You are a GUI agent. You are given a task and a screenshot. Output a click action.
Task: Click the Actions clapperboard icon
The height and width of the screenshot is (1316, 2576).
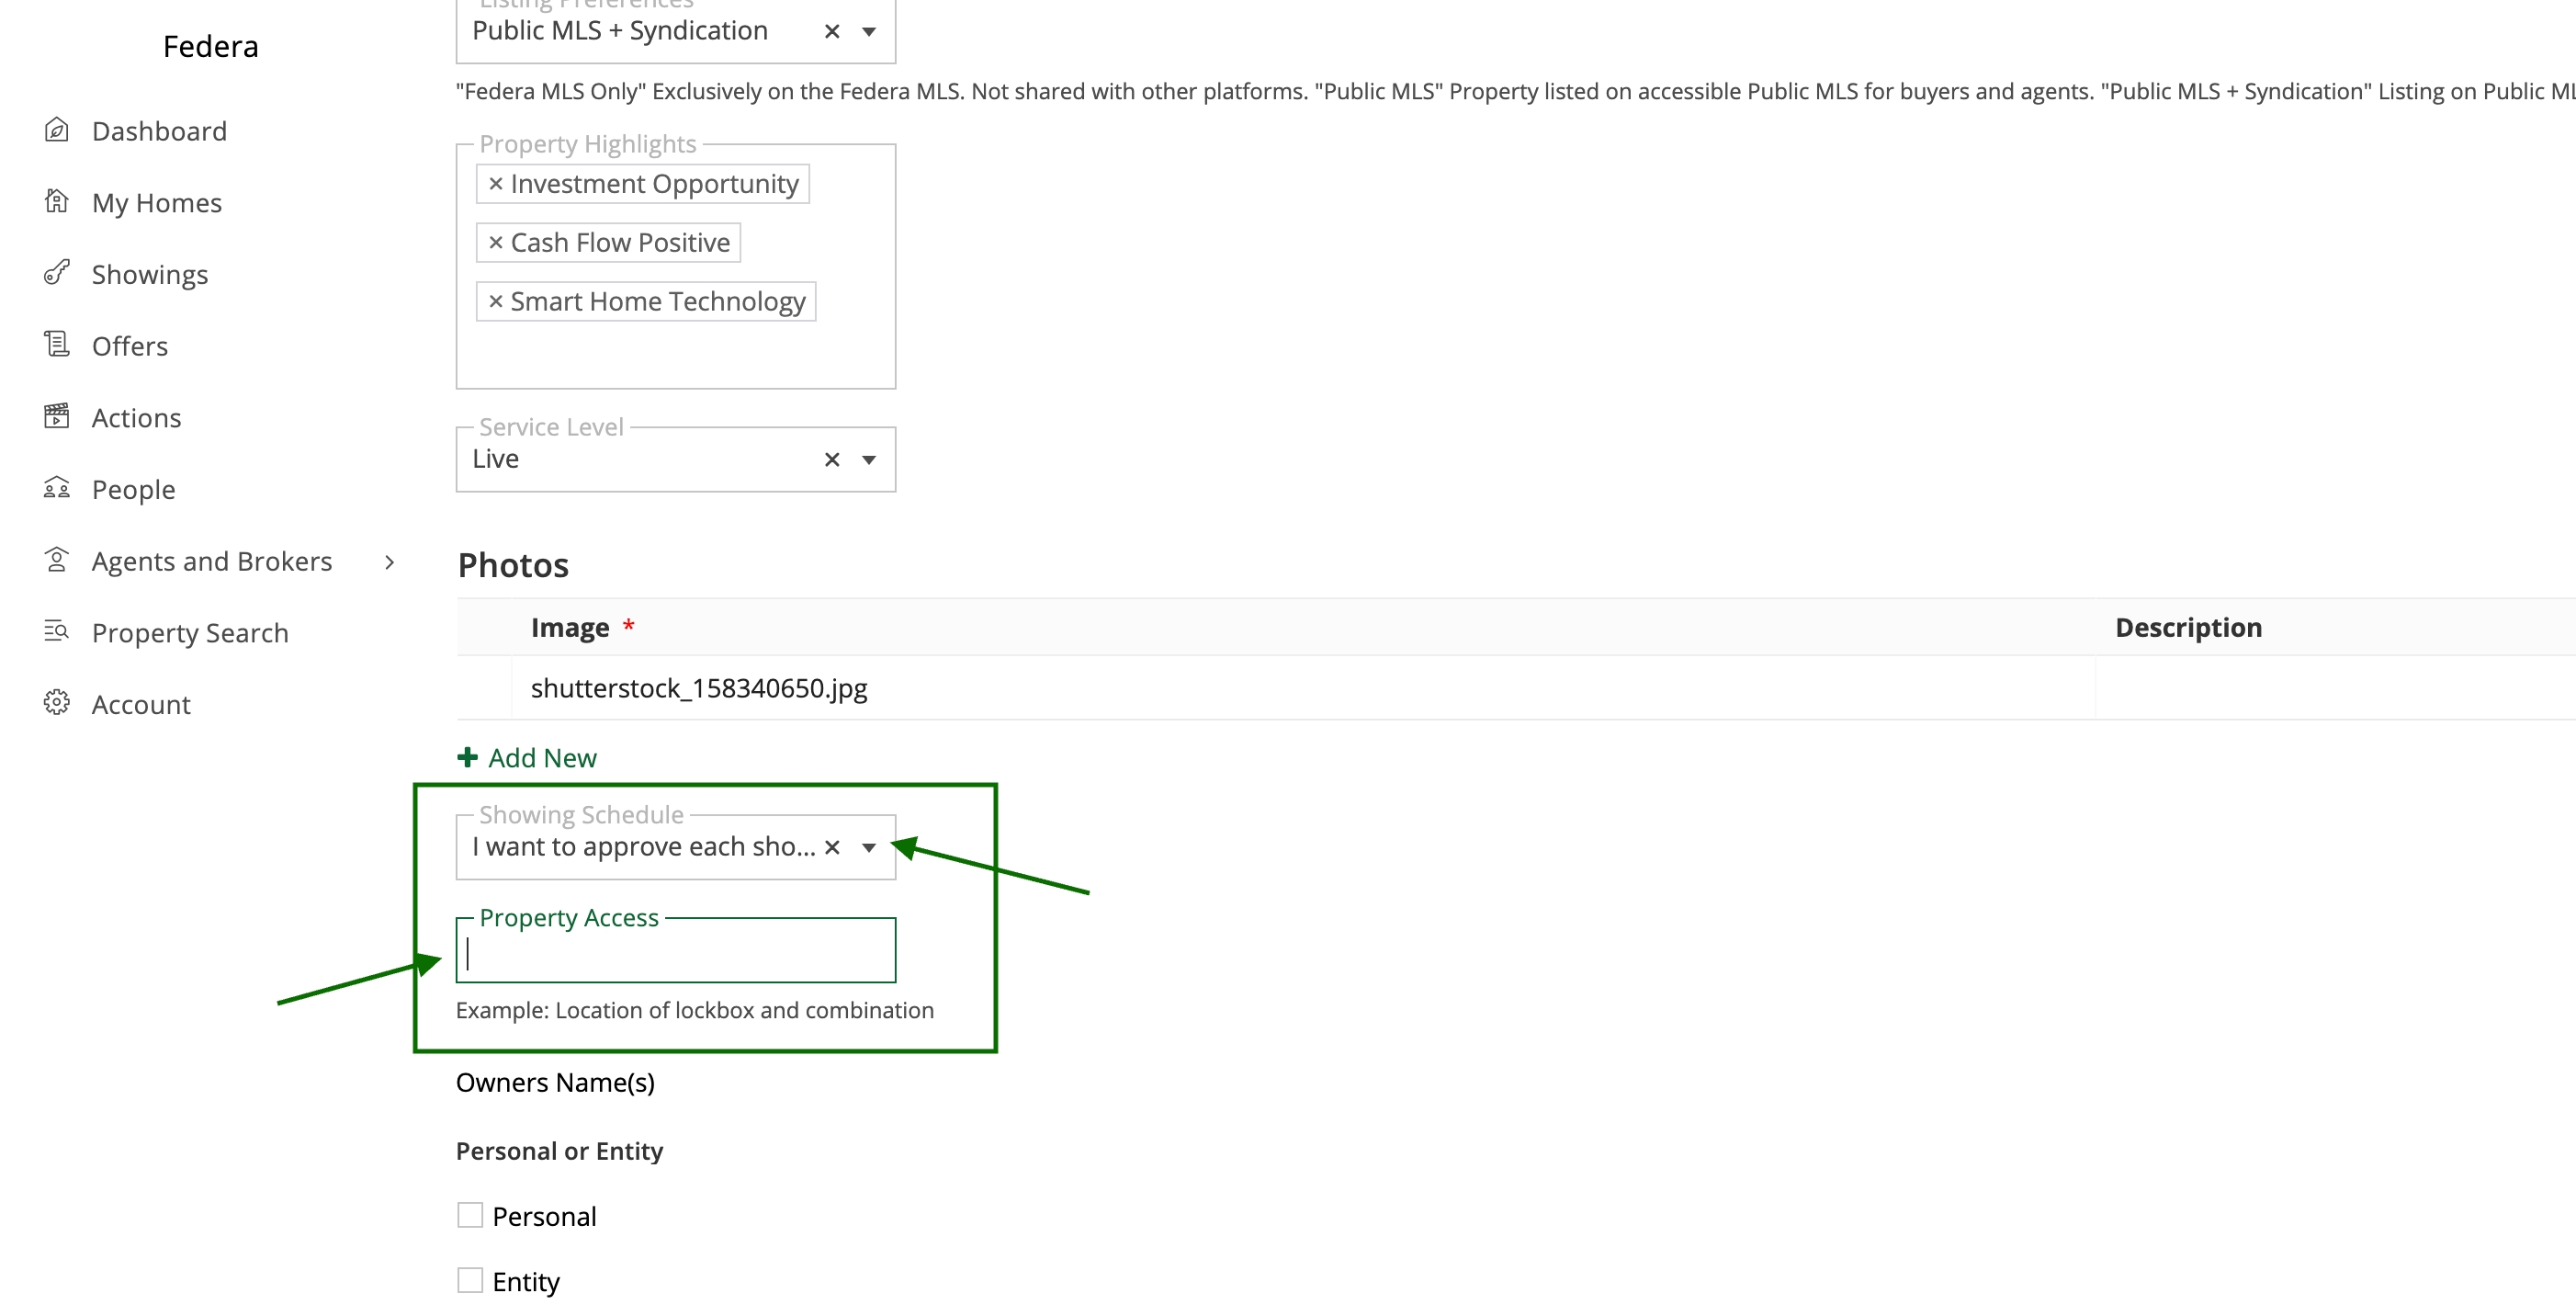57,417
